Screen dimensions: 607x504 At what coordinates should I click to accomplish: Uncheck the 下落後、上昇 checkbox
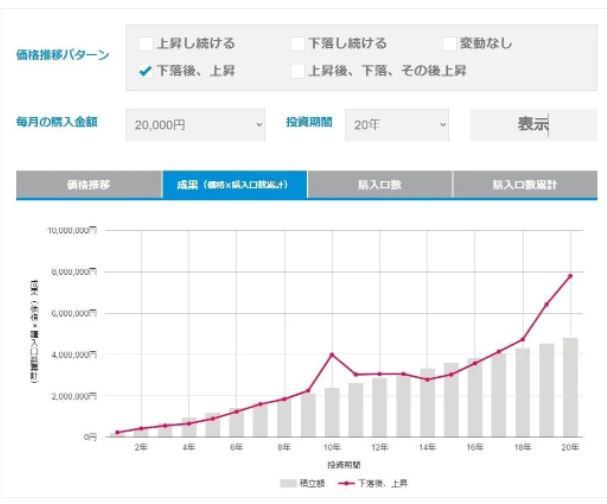coord(146,71)
